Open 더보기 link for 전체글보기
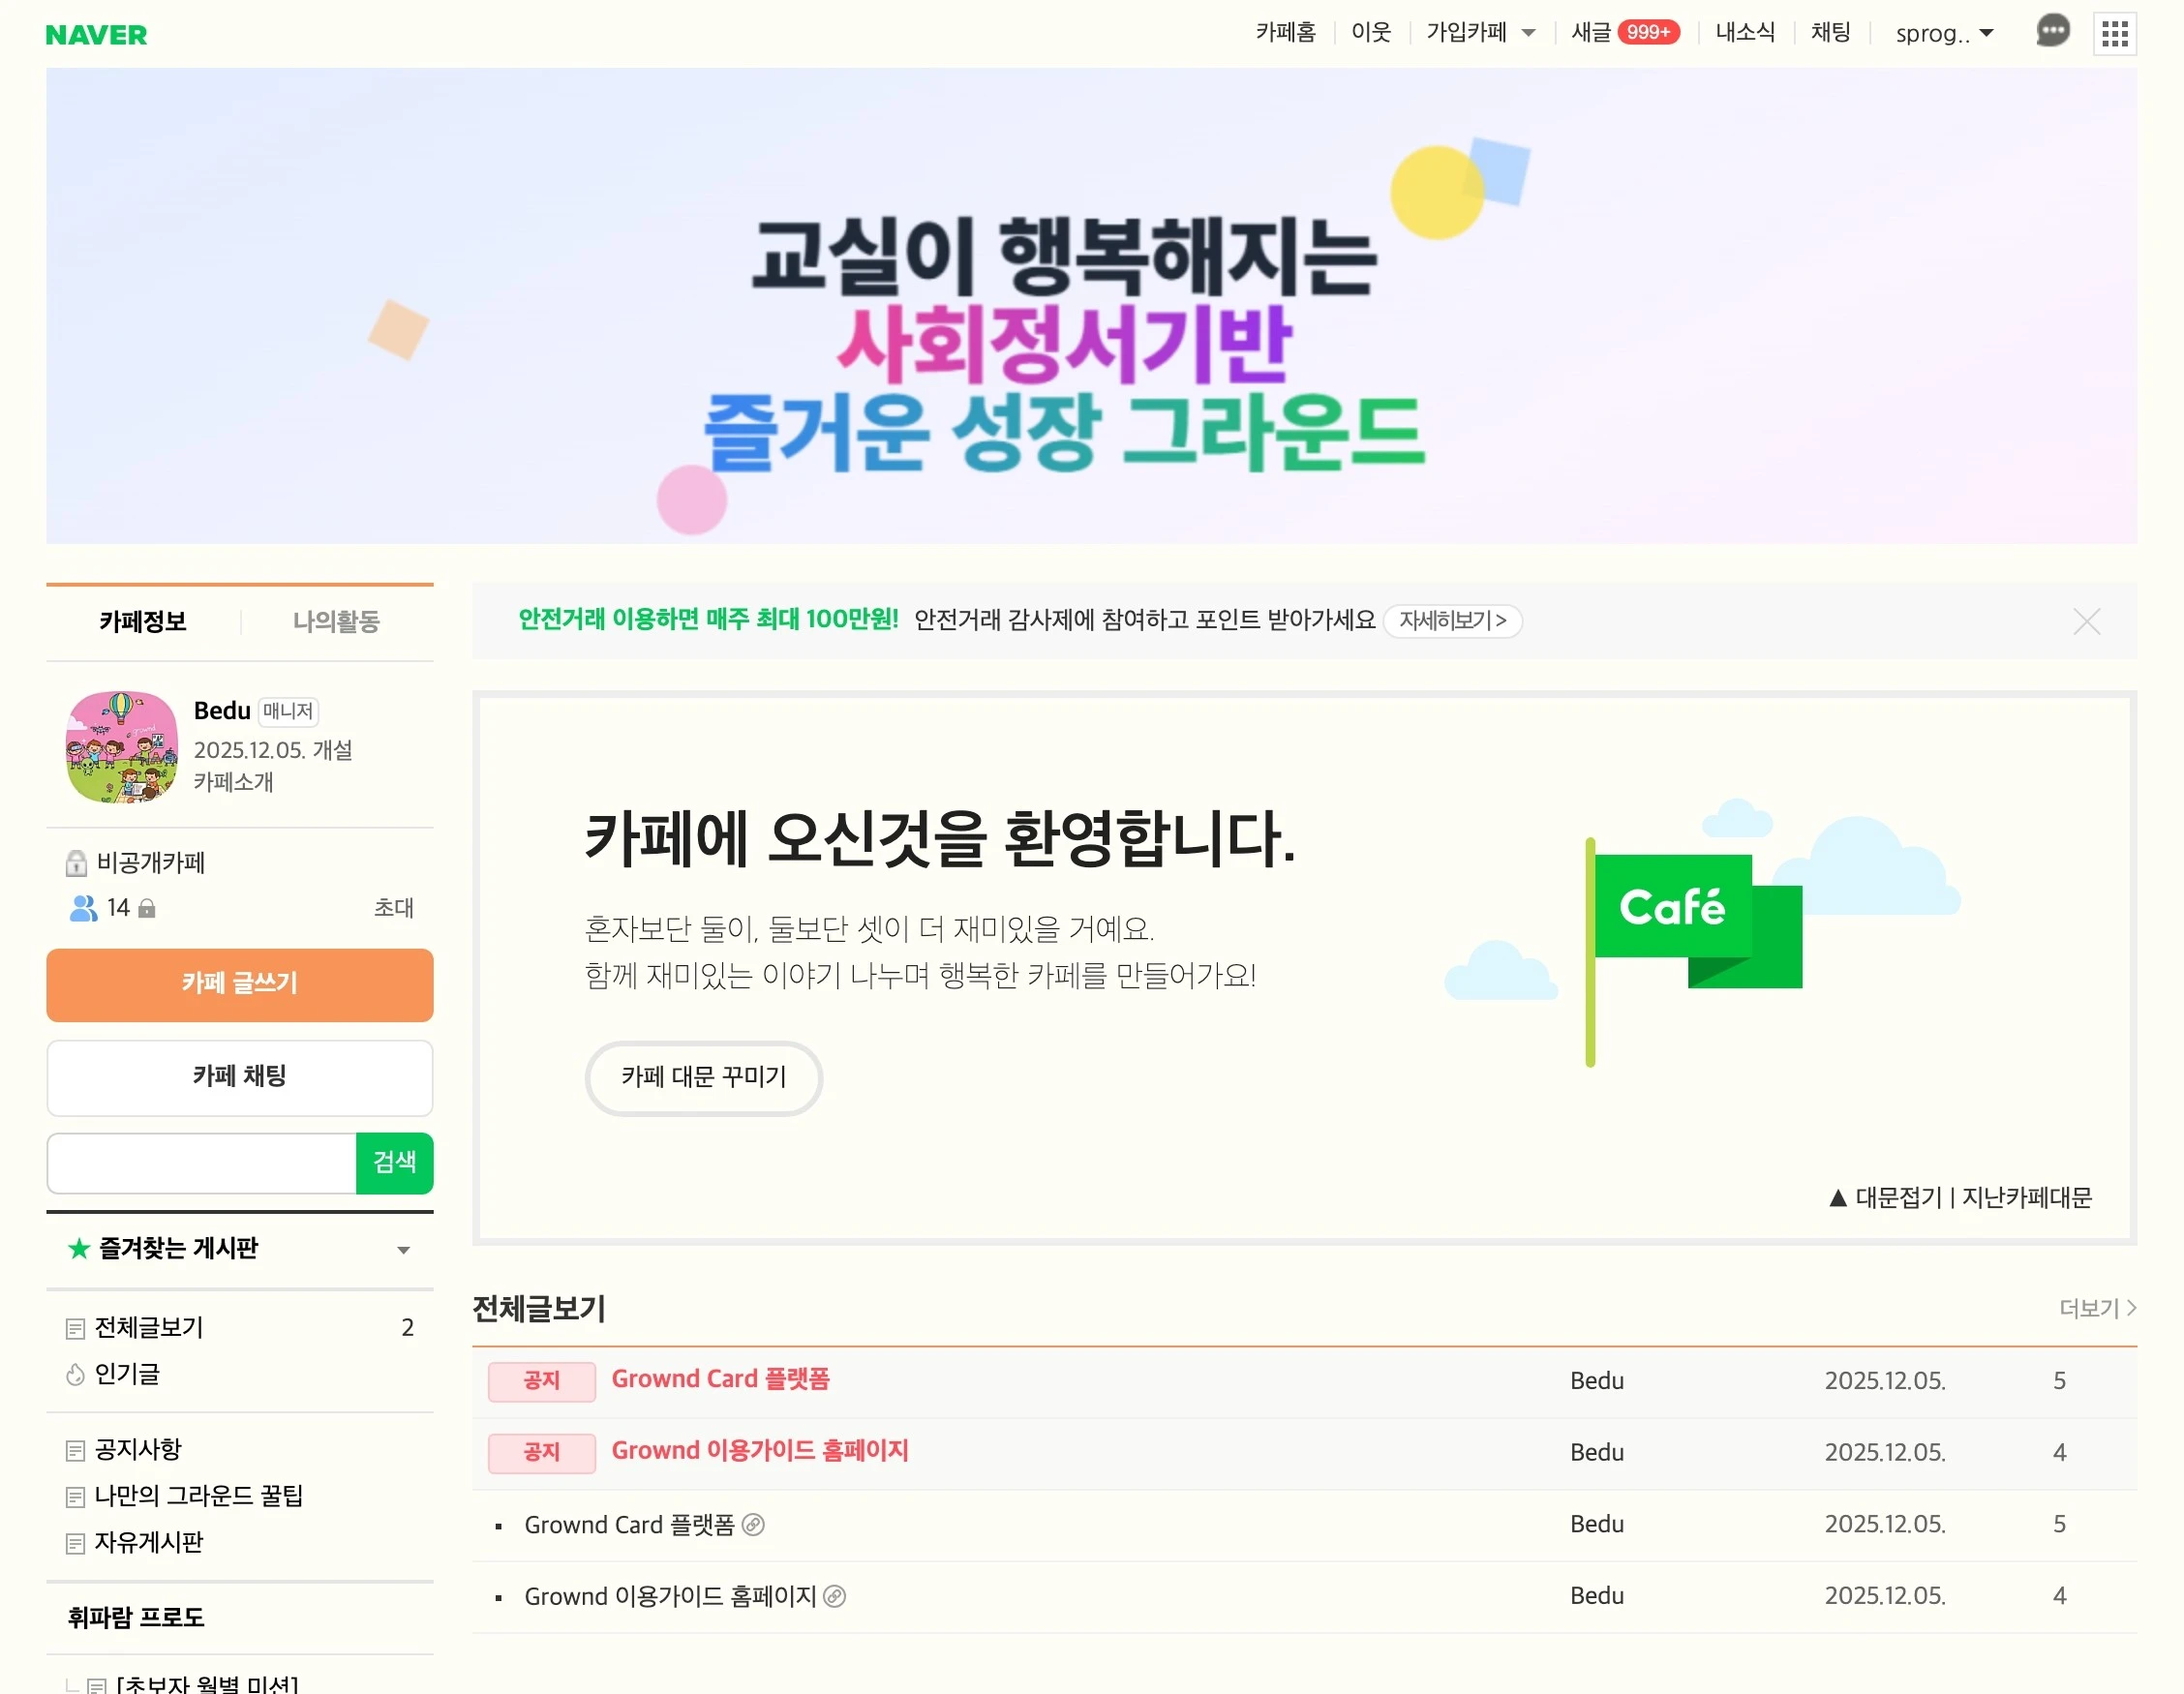 [x=2097, y=1308]
